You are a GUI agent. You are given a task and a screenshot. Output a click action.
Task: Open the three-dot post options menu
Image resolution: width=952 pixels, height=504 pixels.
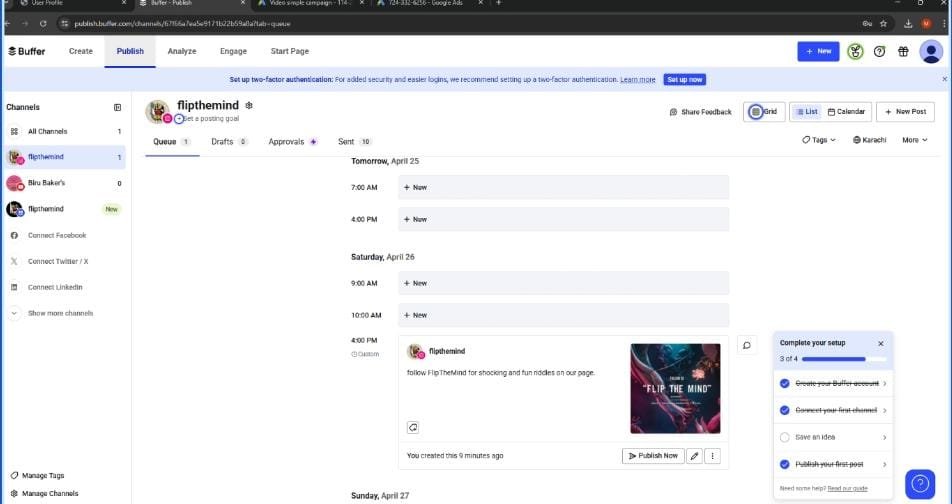point(713,456)
